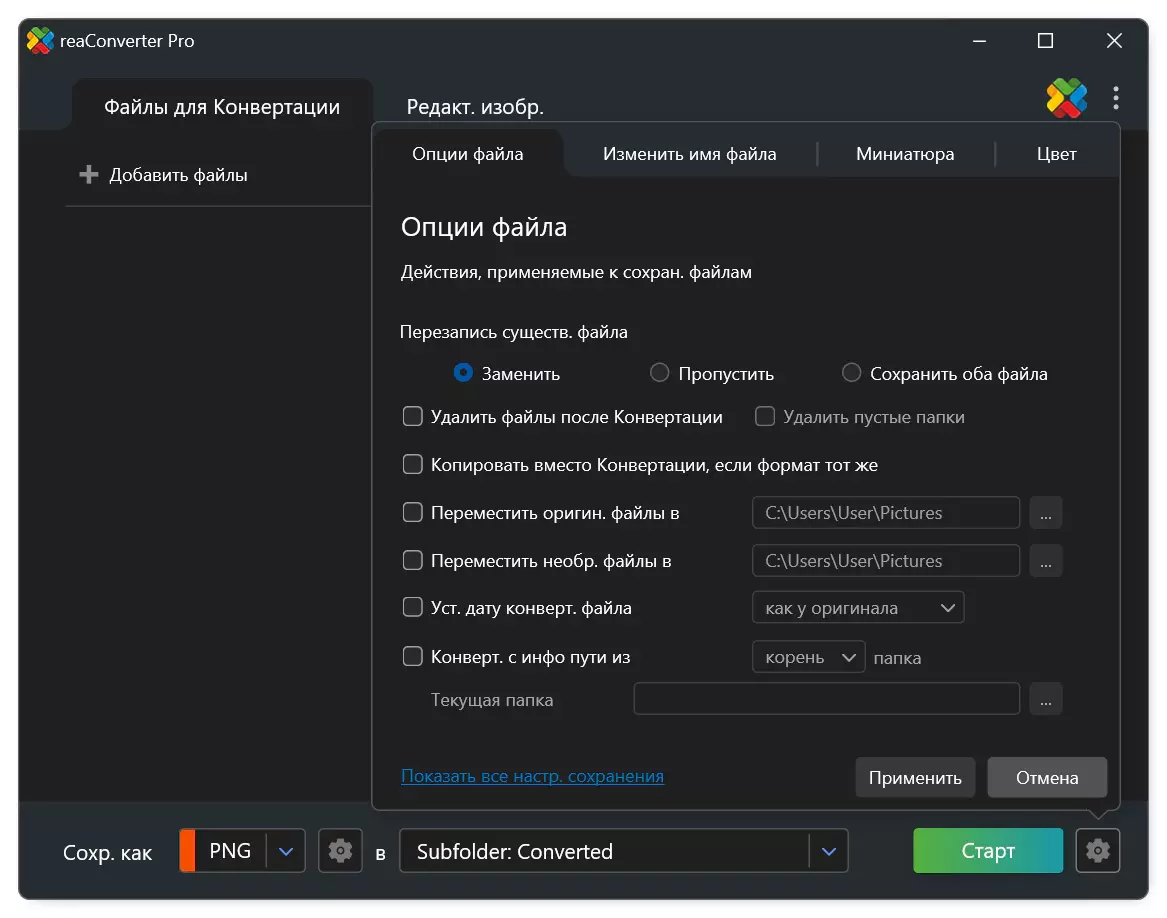Expand PNG output format dropdown arrow
The width and height of the screenshot is (1167, 918).
pyautogui.click(x=286, y=850)
